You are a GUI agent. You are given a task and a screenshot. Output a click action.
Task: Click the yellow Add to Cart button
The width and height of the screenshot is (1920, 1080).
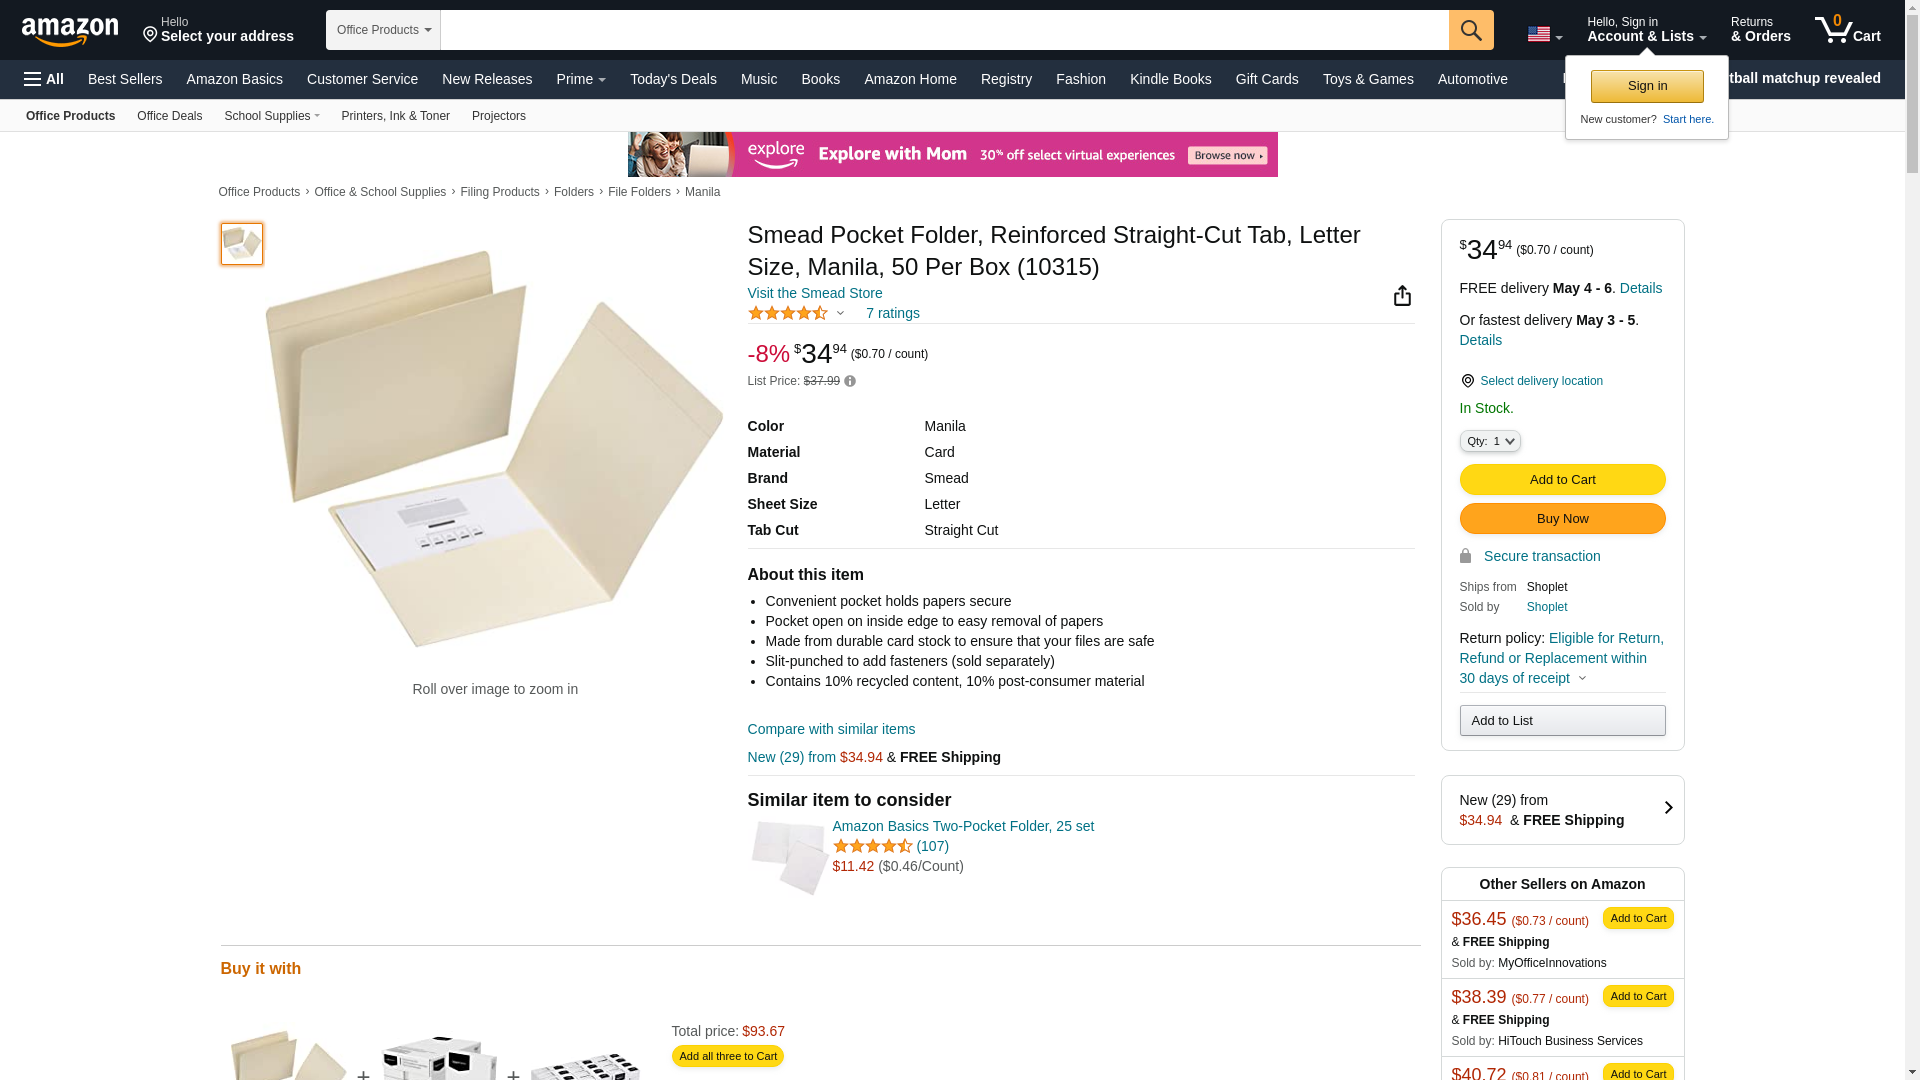1562,480
